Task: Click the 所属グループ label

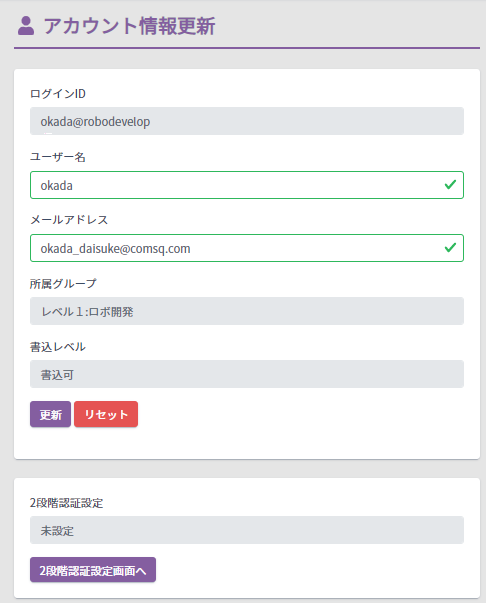Action: (x=63, y=284)
